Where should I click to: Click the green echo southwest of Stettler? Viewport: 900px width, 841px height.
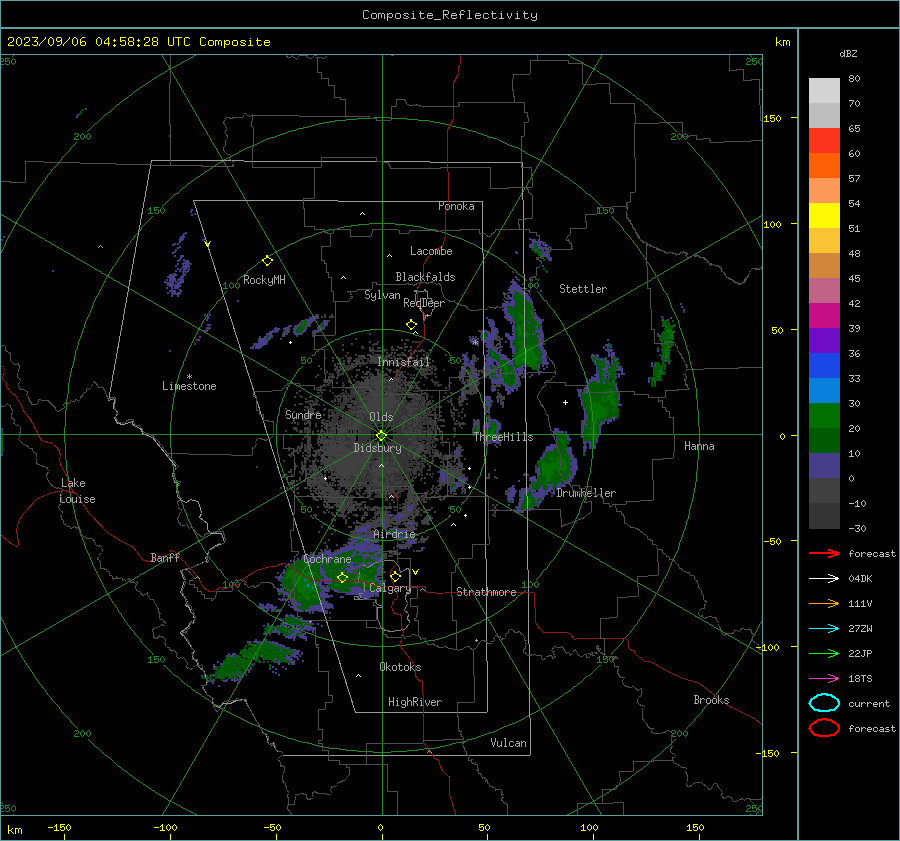527,333
